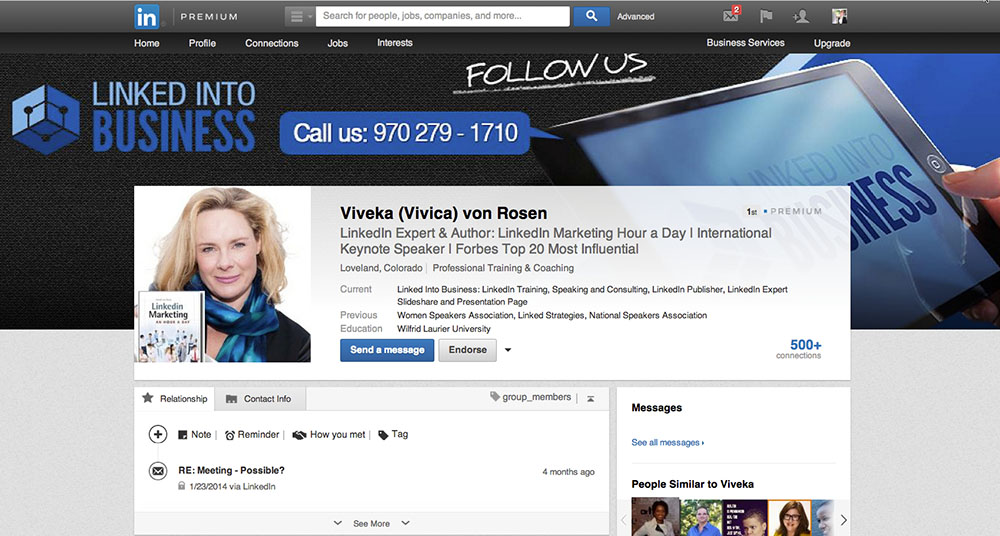Focus the people and jobs search field
1000x536 pixels.
pyautogui.click(x=443, y=16)
